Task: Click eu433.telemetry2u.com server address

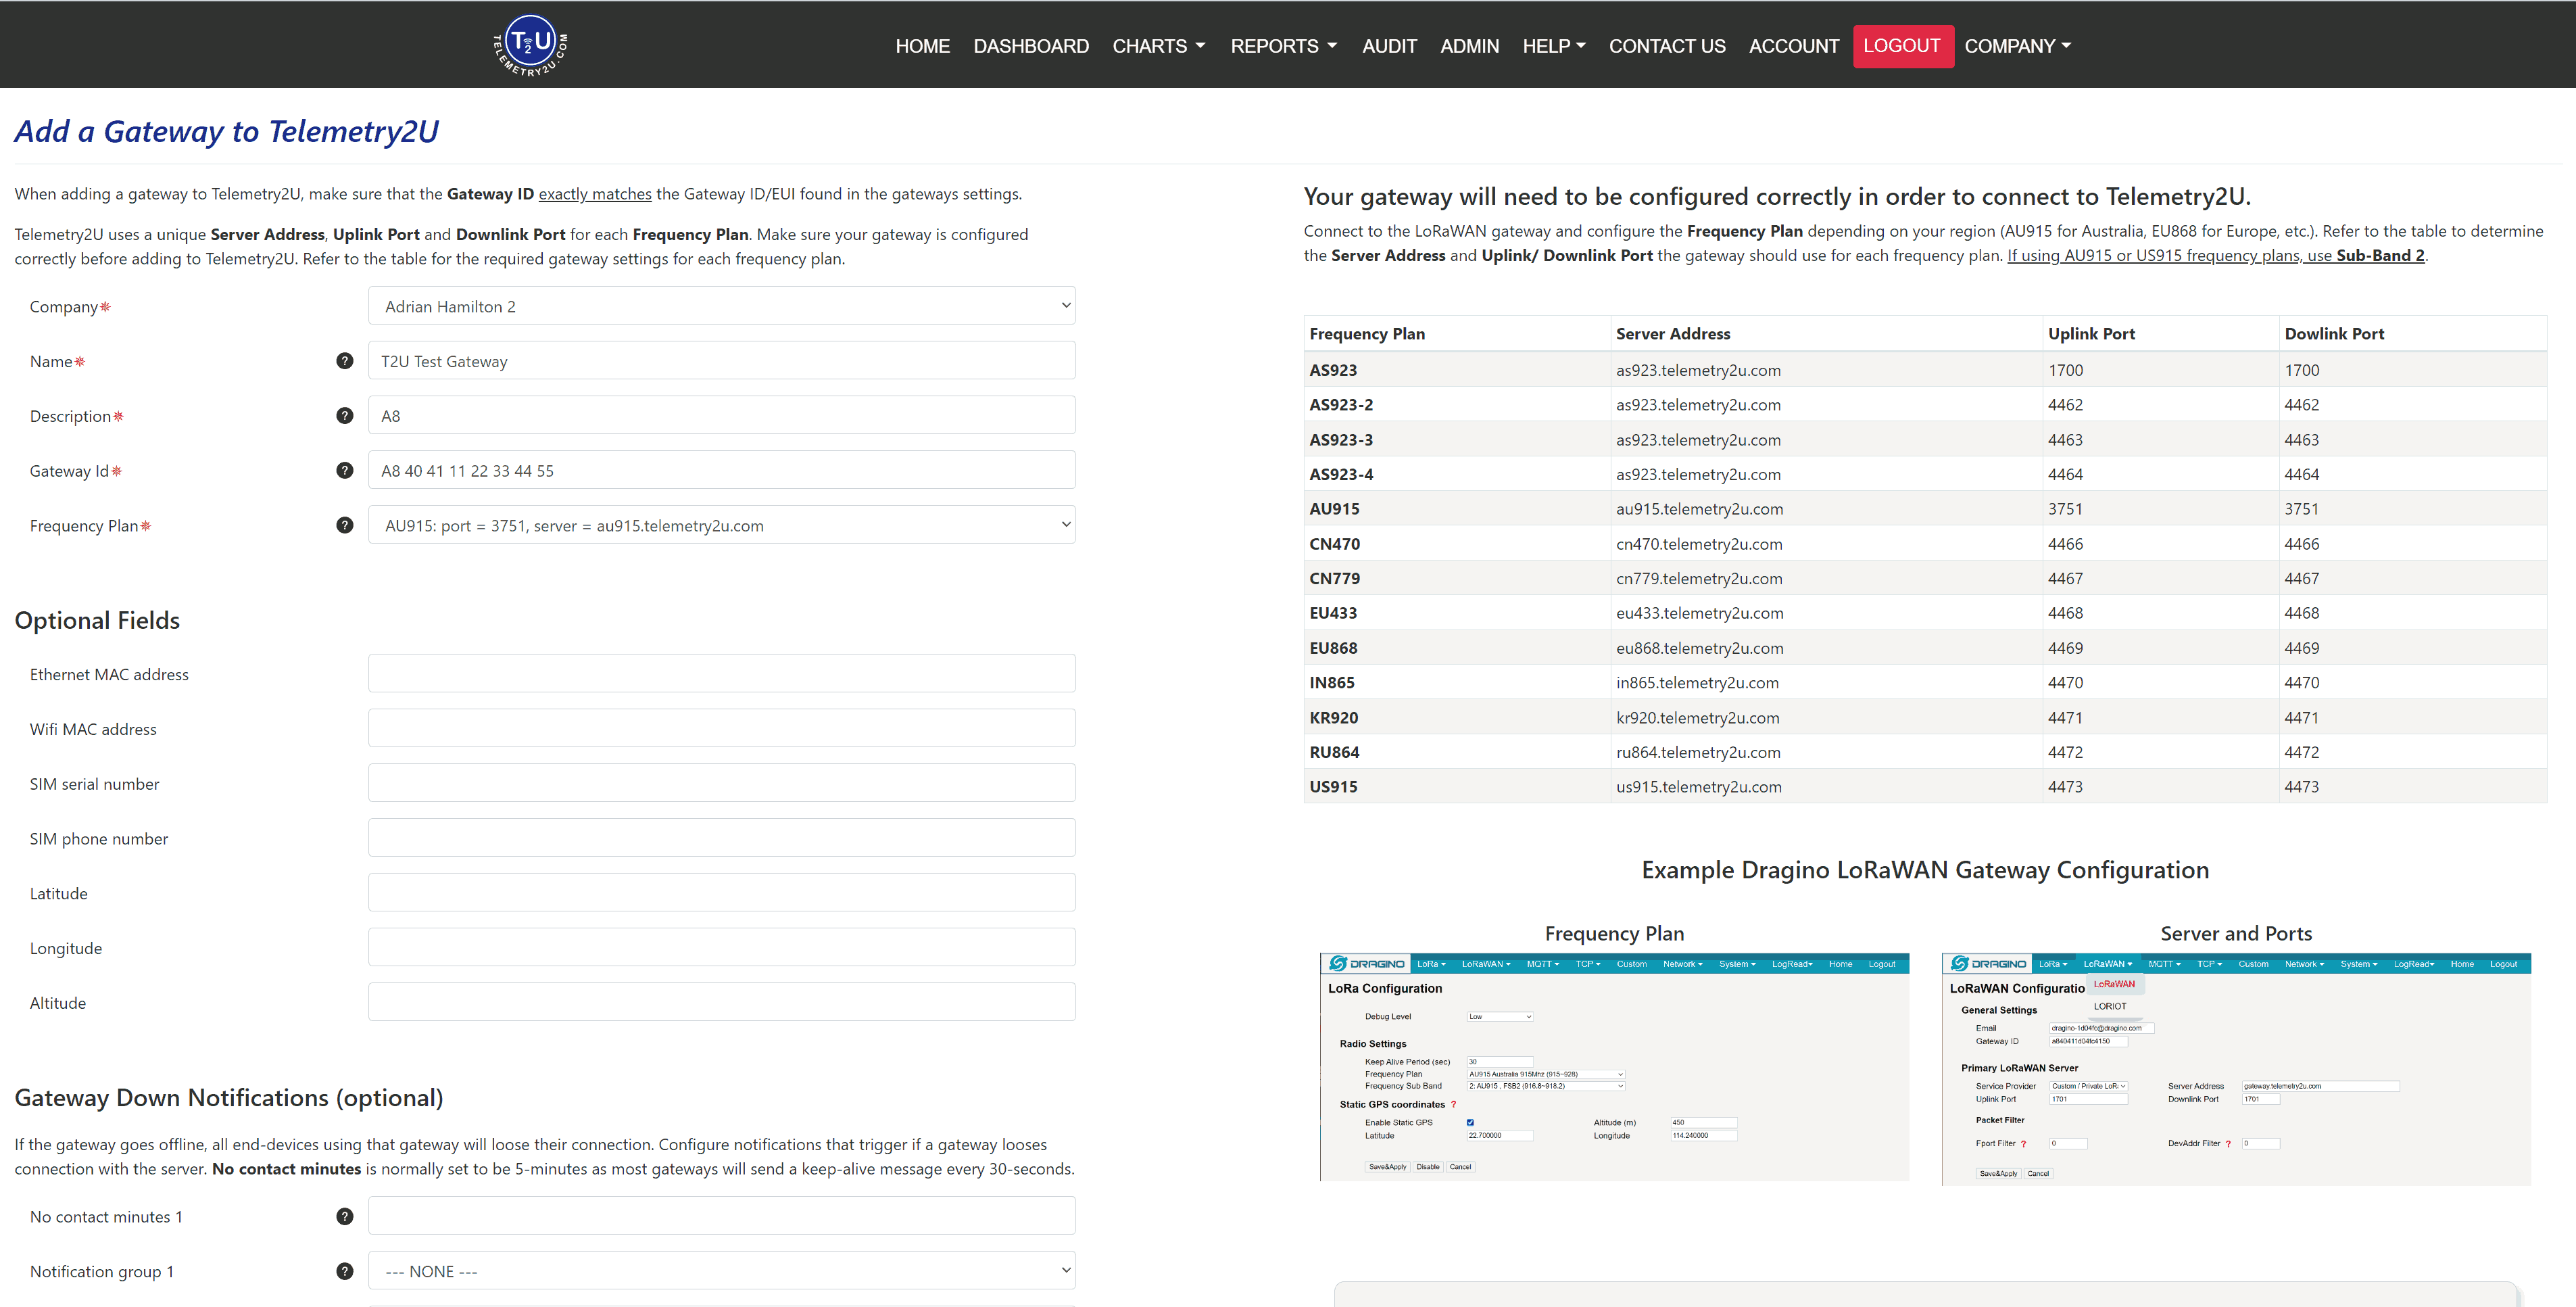Action: tap(1700, 613)
